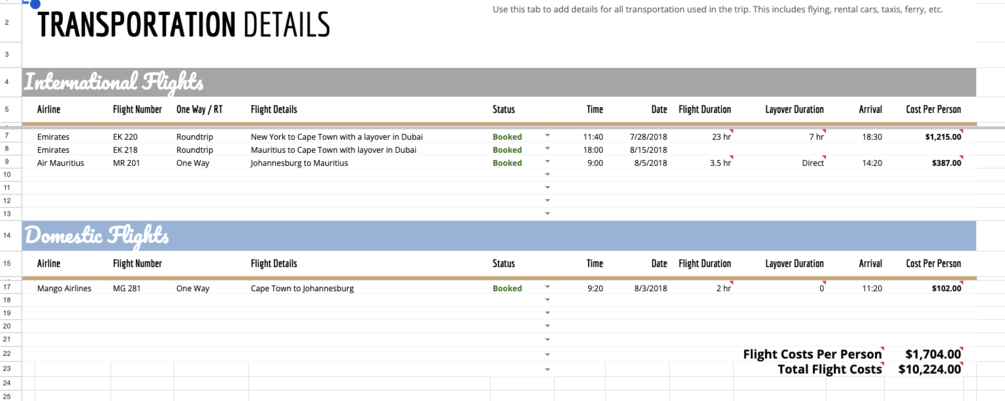
Task: Open status dropdown for Emirates EK 218
Action: click(x=547, y=149)
